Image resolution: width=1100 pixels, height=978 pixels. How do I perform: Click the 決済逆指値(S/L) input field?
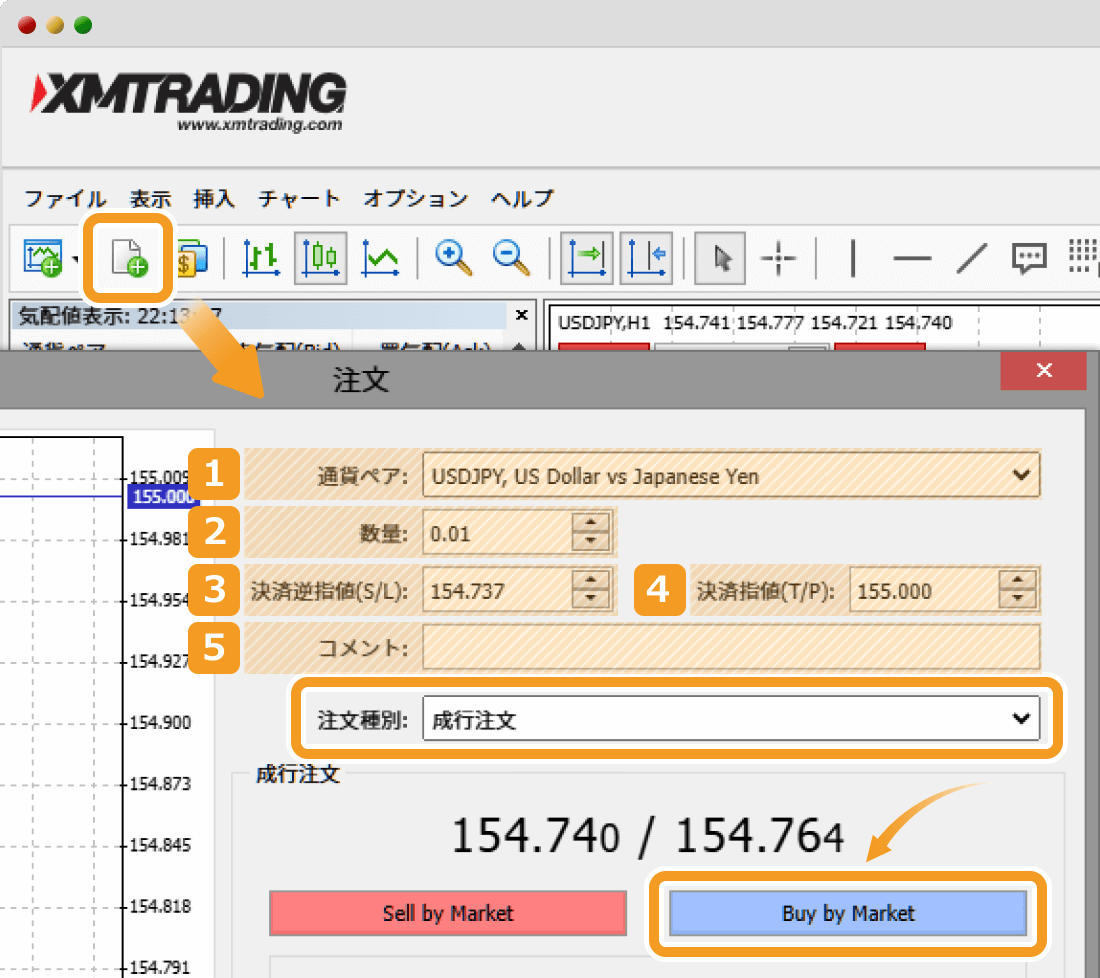pyautogui.click(x=497, y=591)
